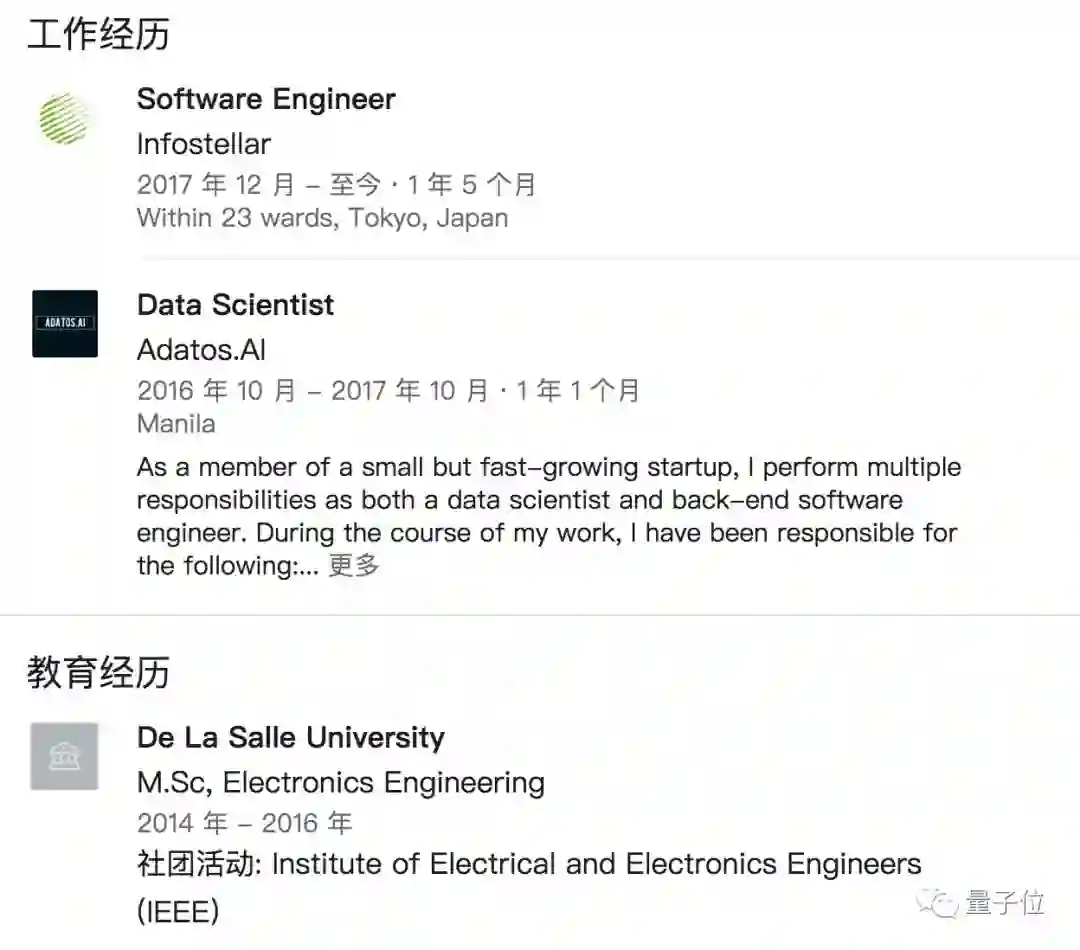Click the Manila location text

coord(176,423)
